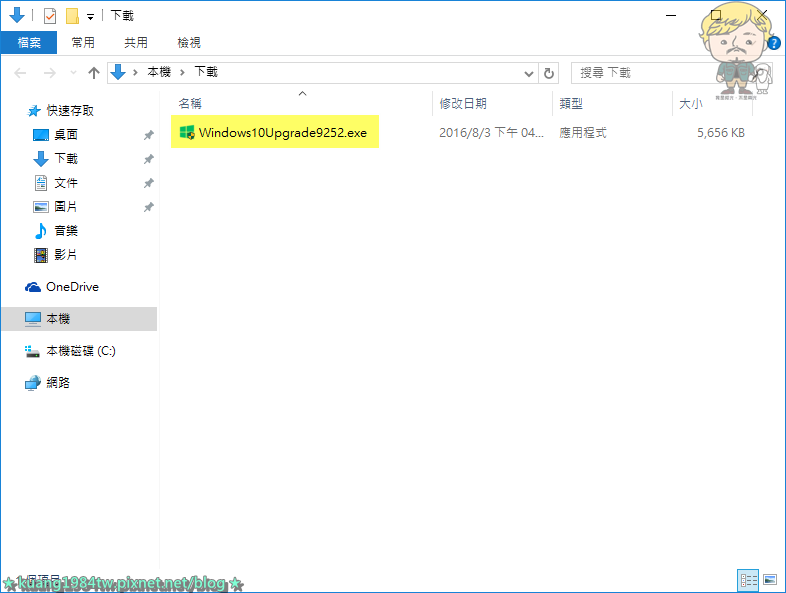Screen dimensions: 786x593
Task: Switch to the 常用 ribbon tab
Action: coord(83,43)
